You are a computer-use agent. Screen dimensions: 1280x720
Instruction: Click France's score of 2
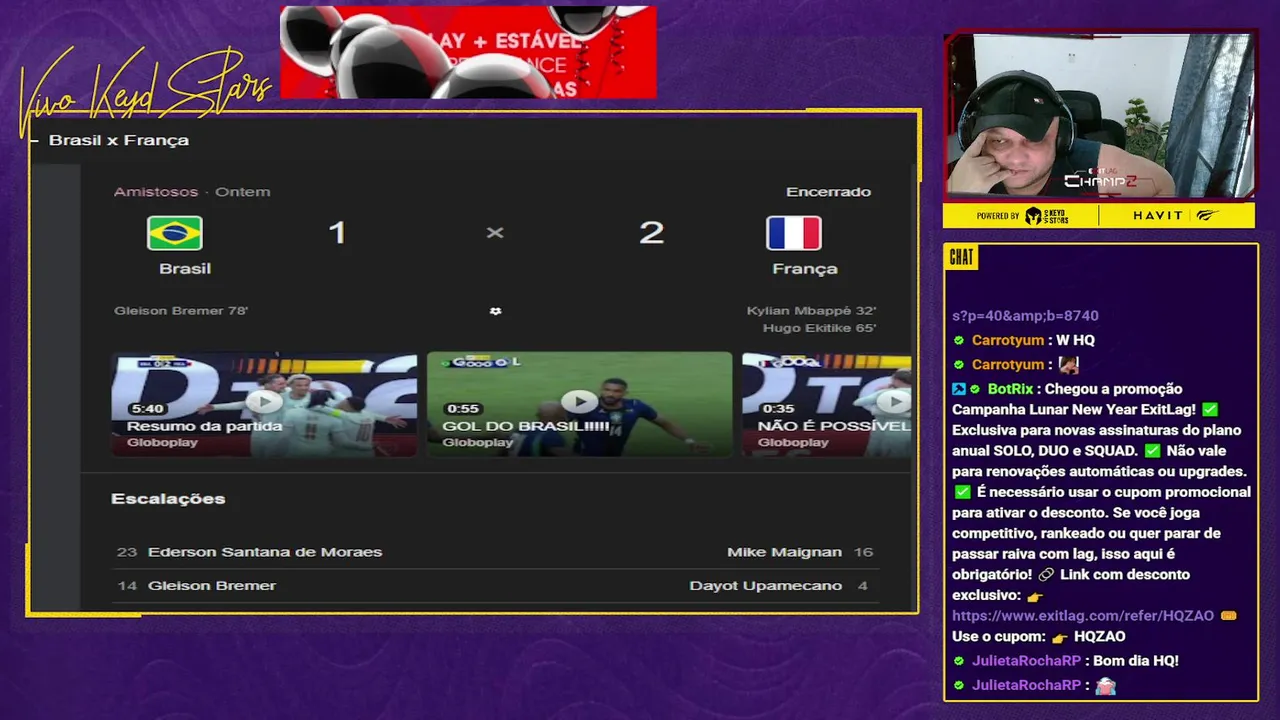tap(651, 233)
